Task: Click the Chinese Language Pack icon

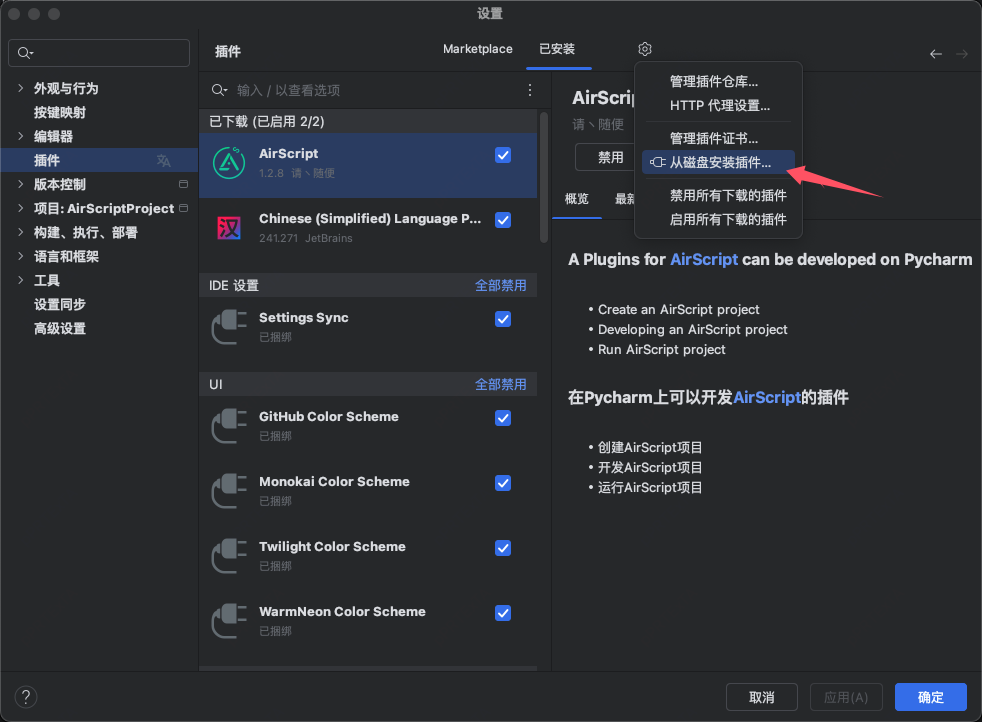Action: coord(229,227)
